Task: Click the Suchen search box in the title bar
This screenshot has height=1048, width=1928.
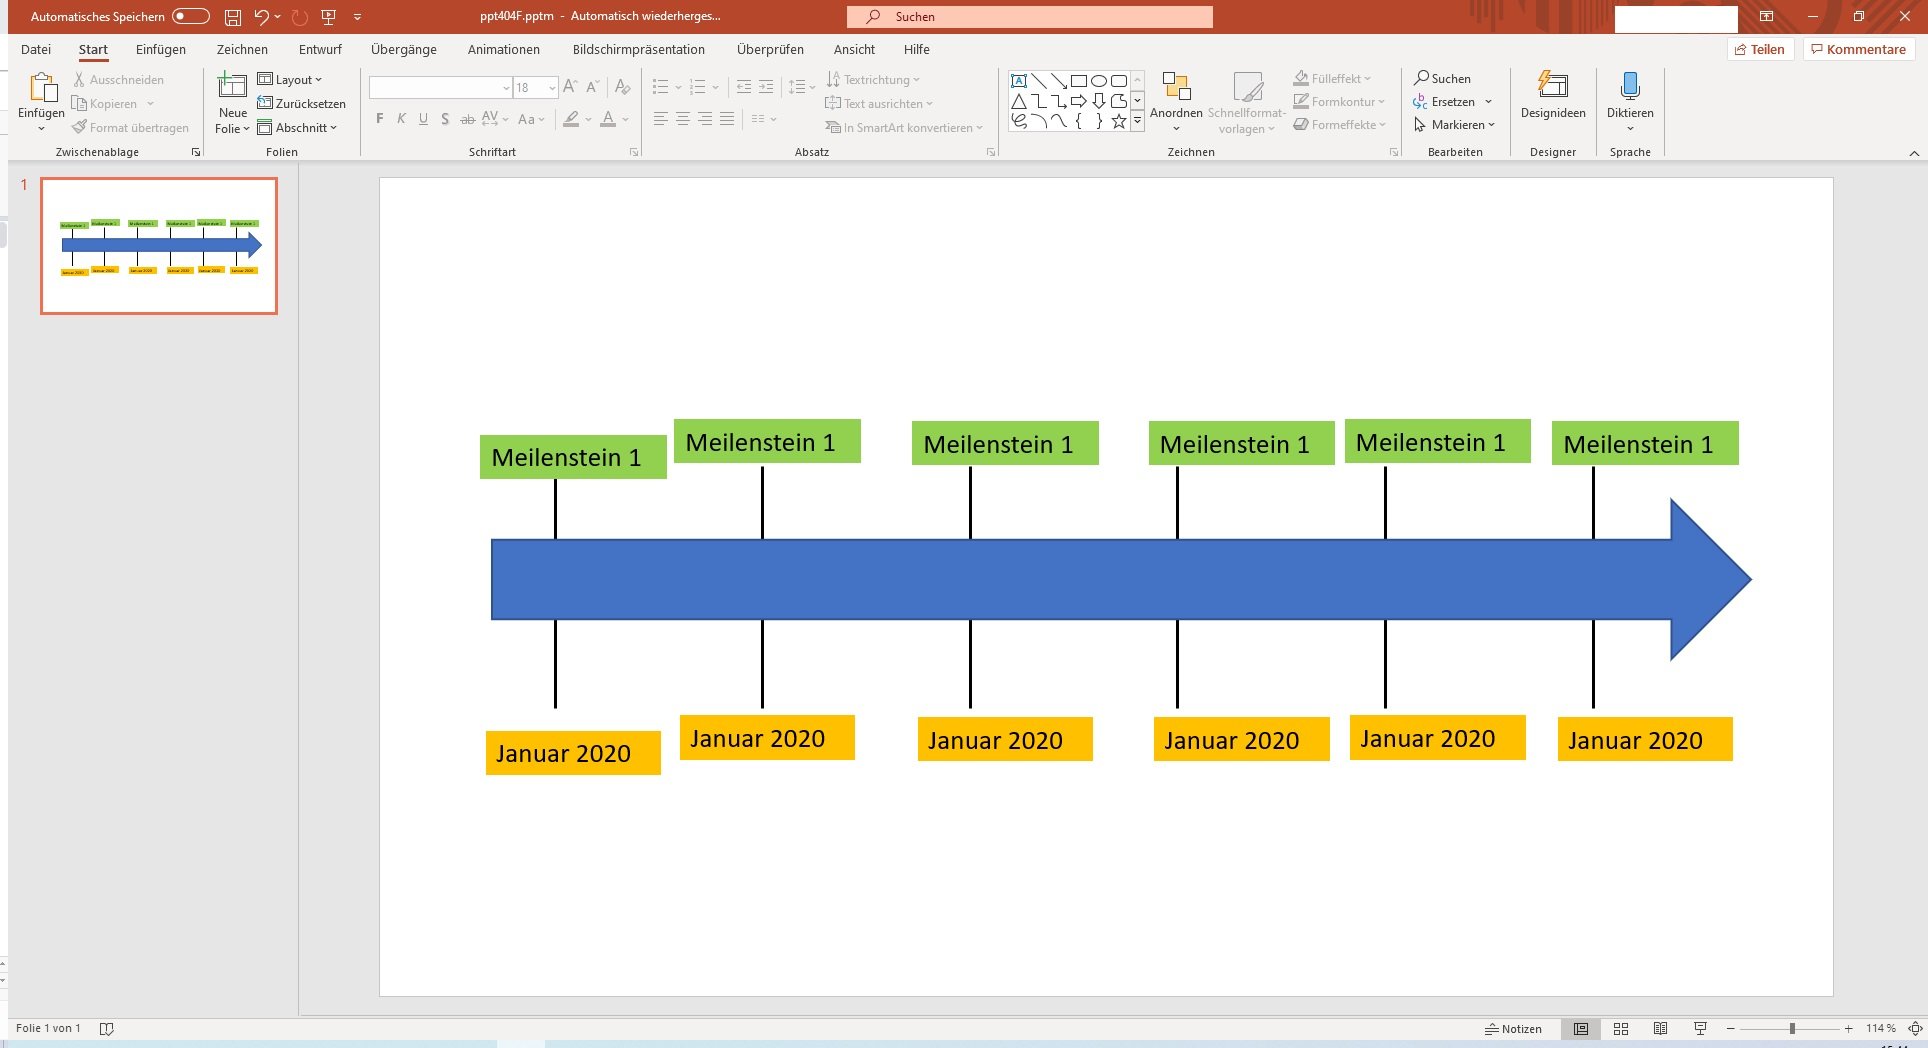Action: pos(1029,17)
